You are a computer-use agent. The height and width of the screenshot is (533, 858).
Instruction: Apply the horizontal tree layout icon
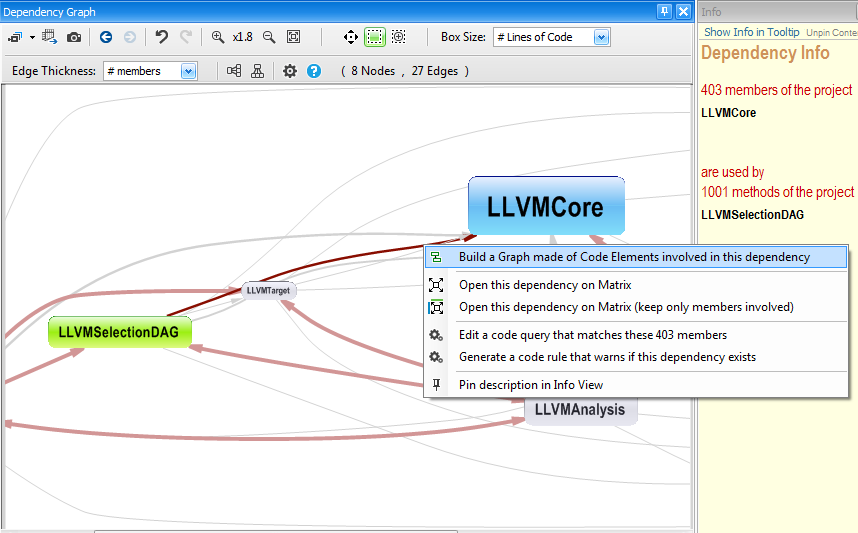point(234,71)
